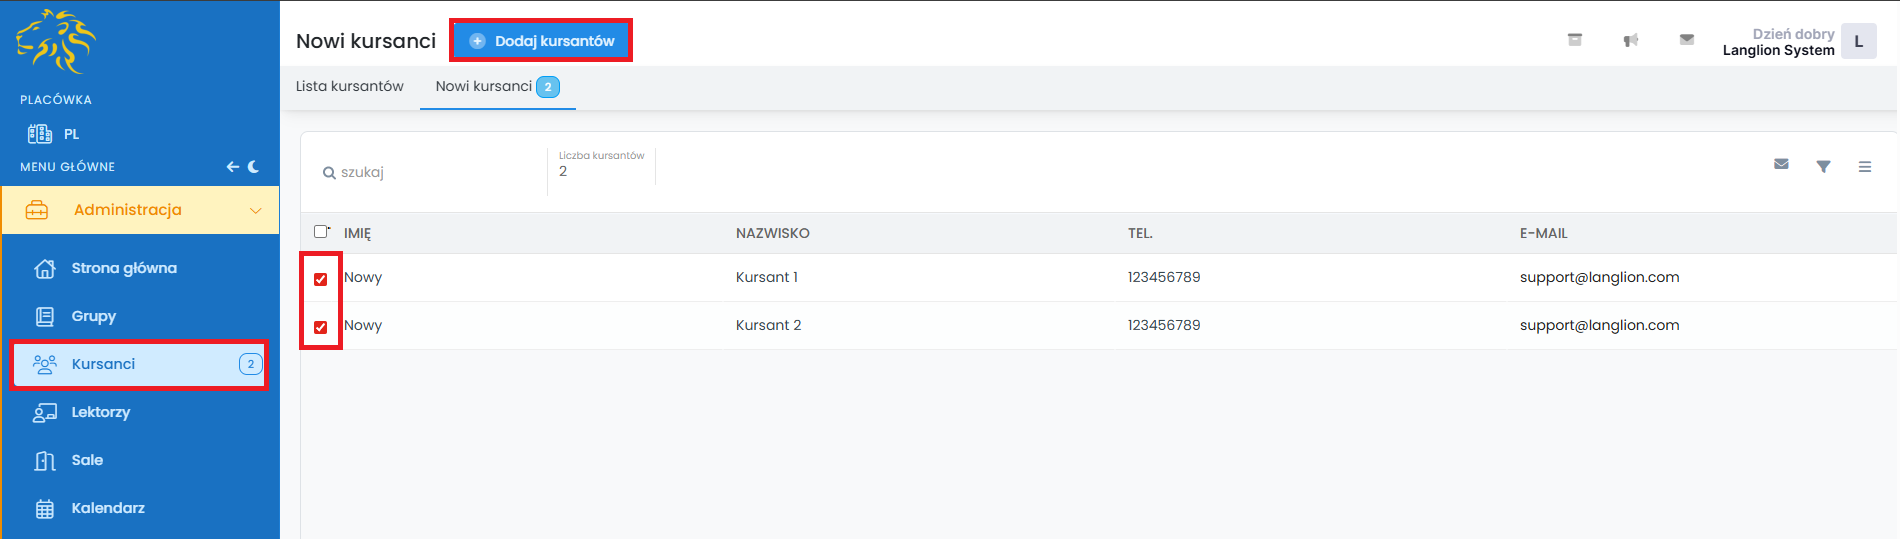Click support@langlion.com email for Kursant 1
The image size is (1900, 539).
(x=1599, y=278)
